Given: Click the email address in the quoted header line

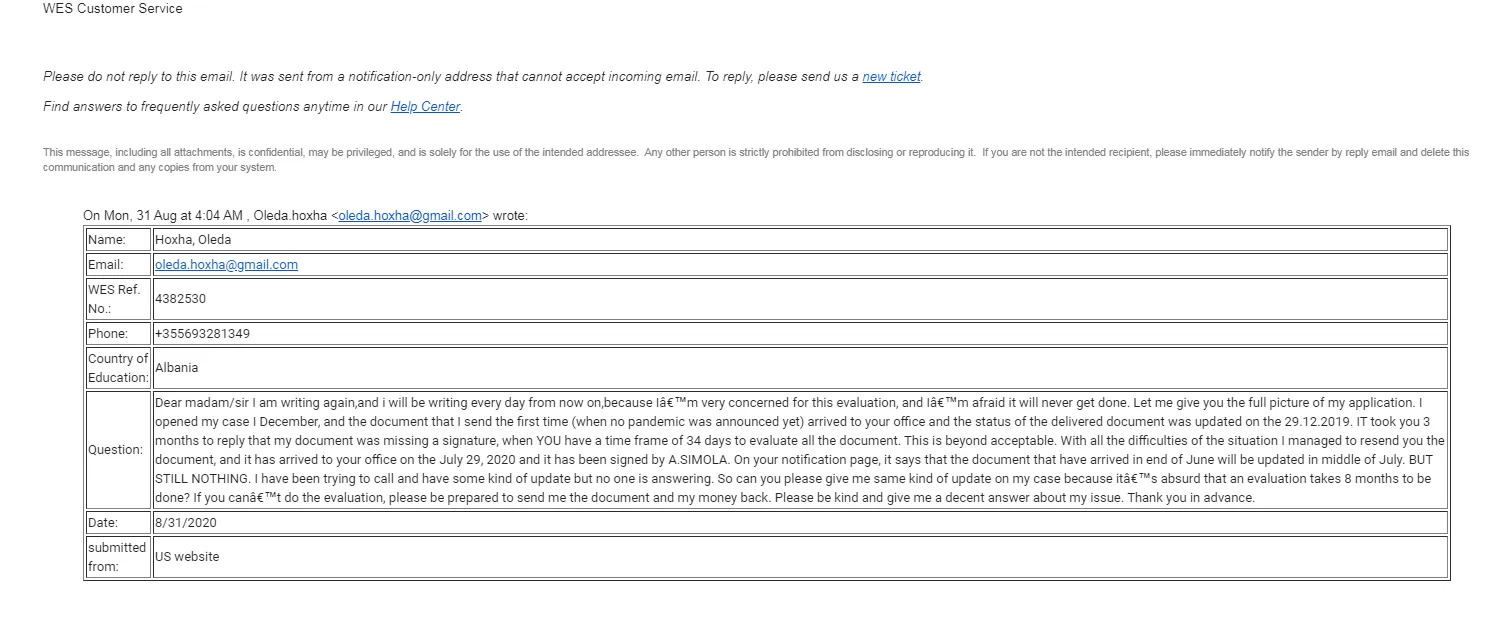Looking at the screenshot, I should (410, 215).
